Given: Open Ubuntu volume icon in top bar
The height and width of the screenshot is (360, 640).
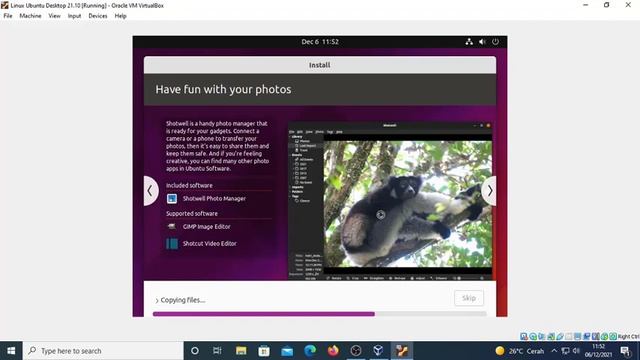Looking at the screenshot, I should pos(482,42).
